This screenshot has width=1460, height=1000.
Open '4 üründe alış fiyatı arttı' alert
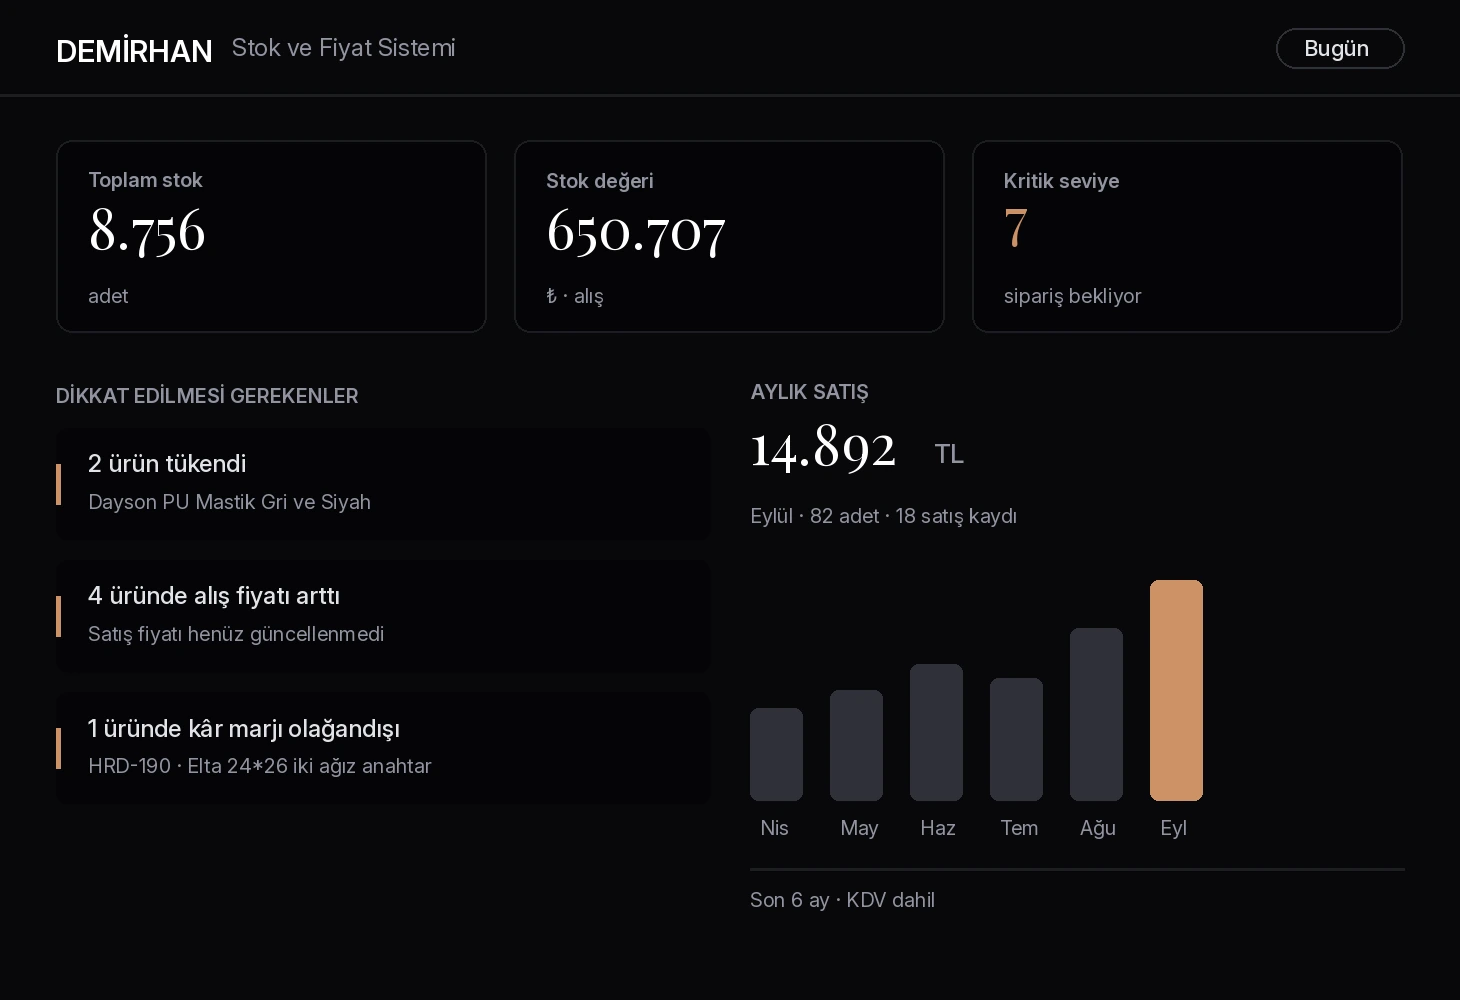pos(383,616)
